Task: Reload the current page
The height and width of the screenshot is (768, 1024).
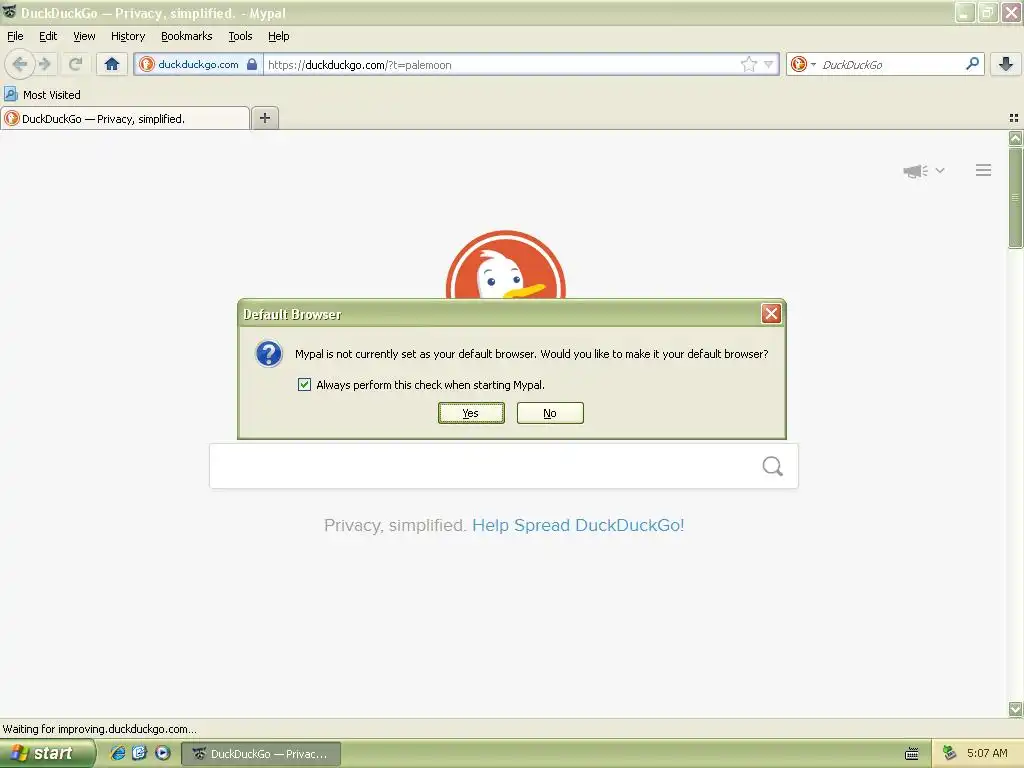Action: pos(75,64)
